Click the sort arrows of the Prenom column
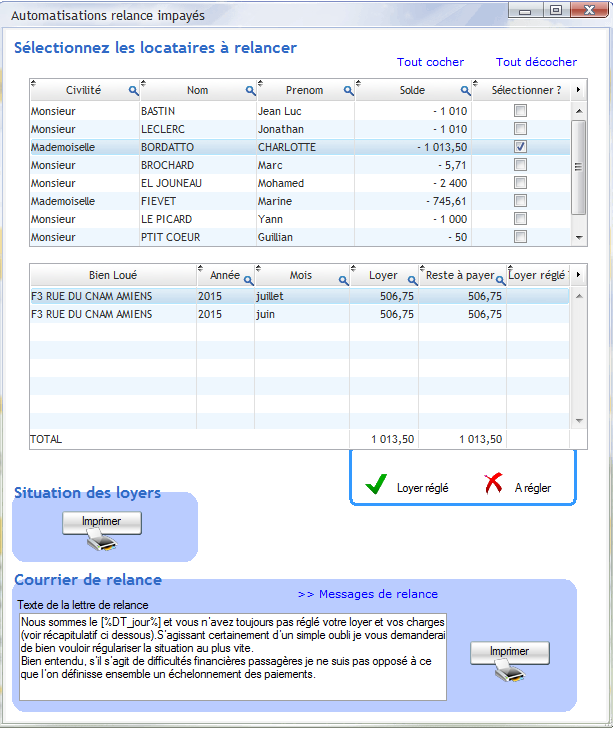 click(x=260, y=83)
